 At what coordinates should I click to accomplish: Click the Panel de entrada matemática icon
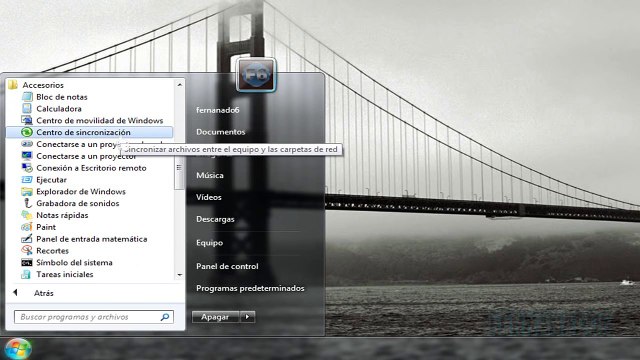pyautogui.click(x=27, y=239)
